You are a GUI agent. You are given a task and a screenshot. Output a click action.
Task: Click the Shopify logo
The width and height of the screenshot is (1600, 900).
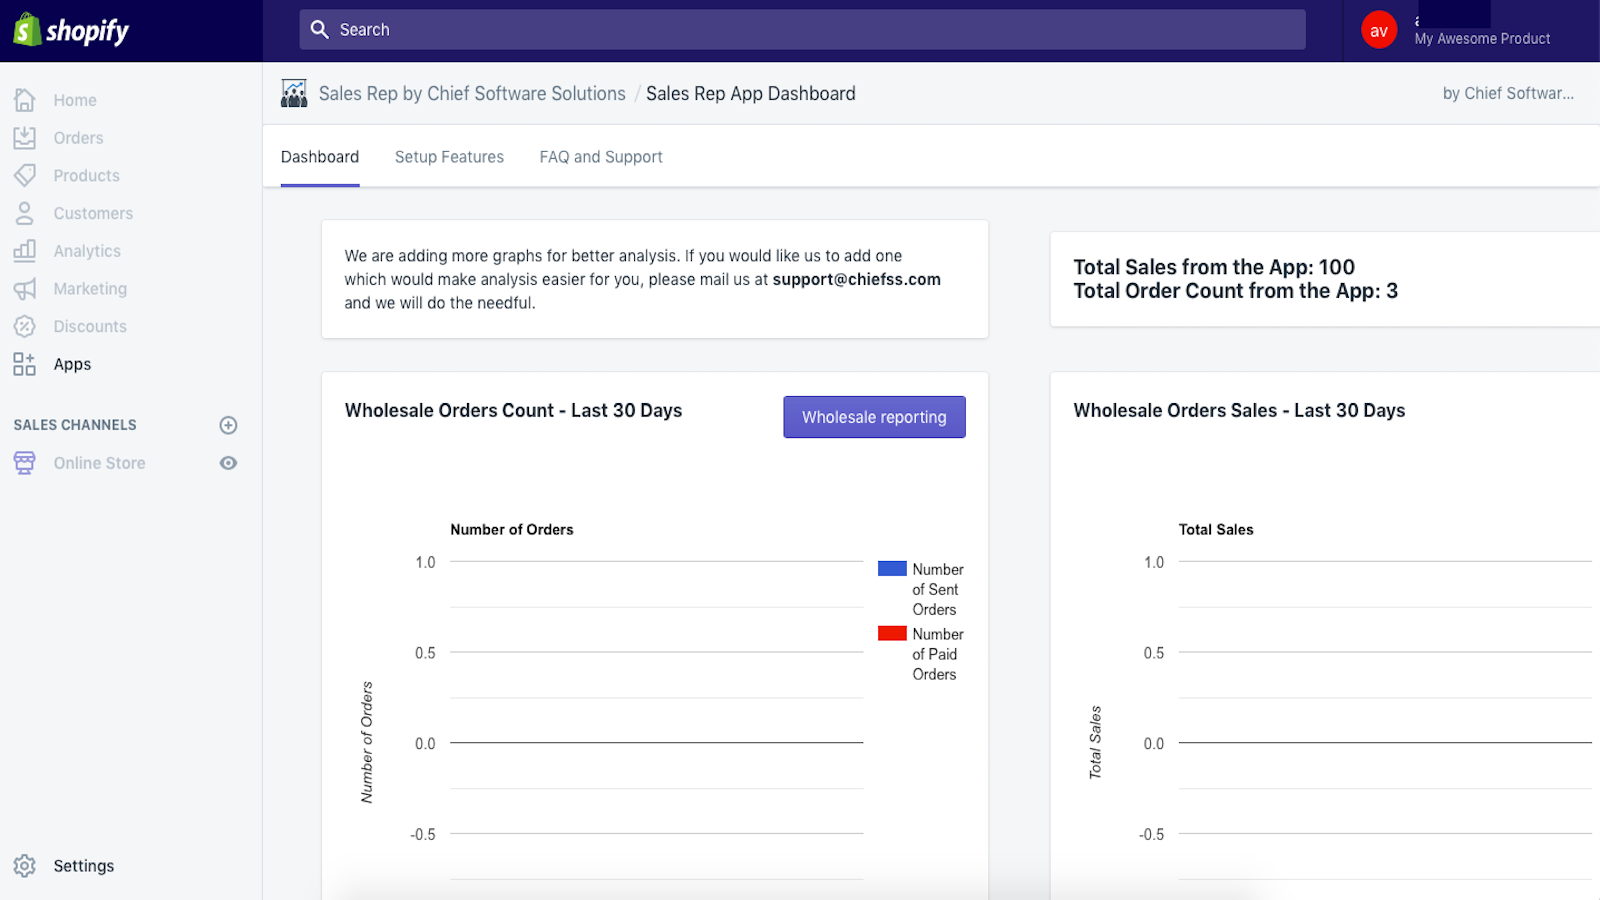[x=71, y=30]
